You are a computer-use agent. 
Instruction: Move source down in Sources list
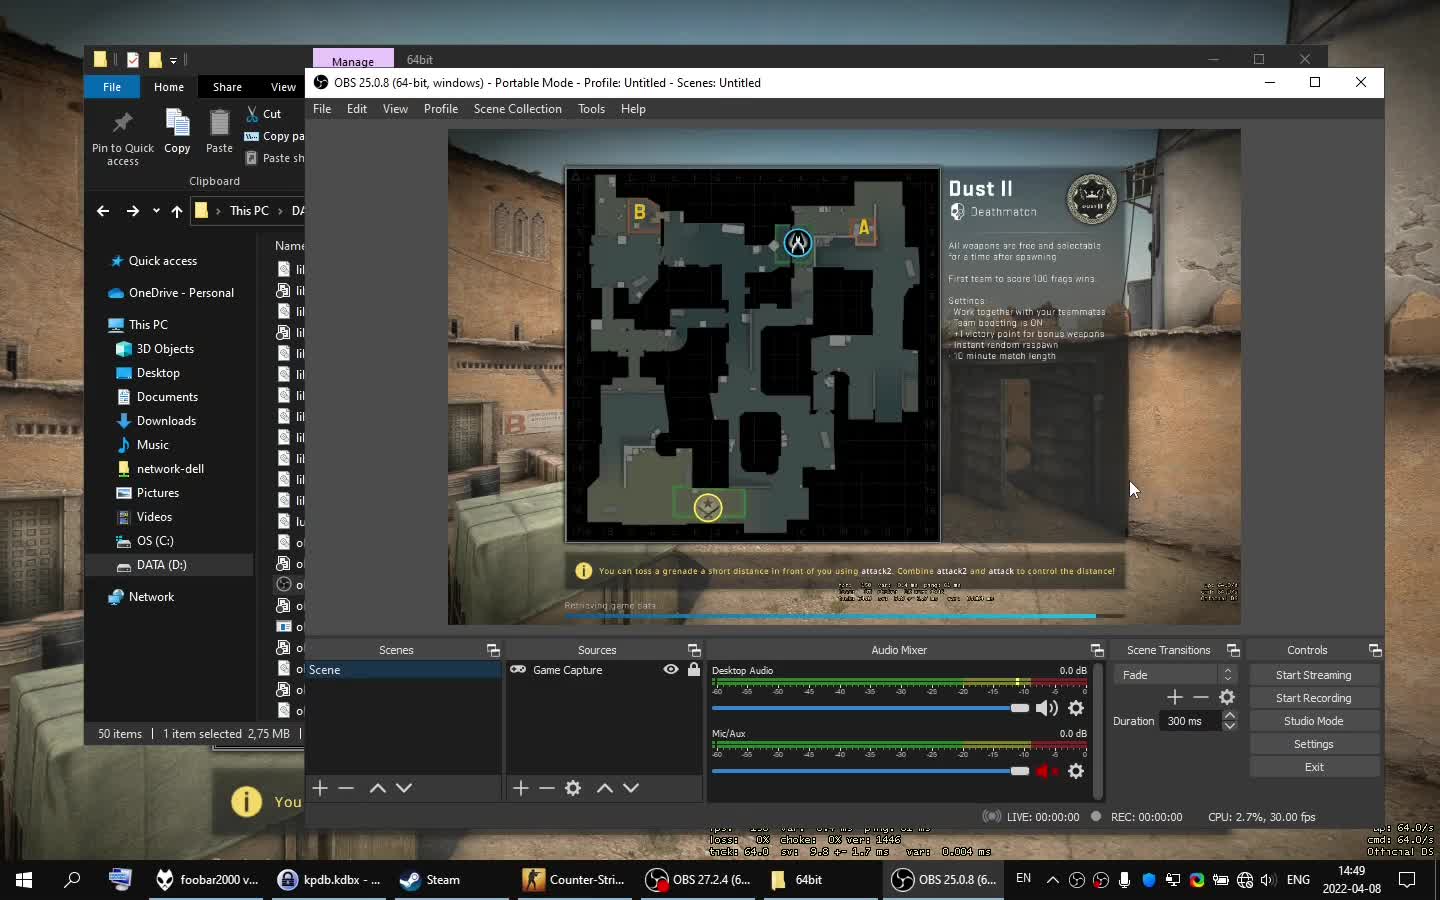point(631,788)
